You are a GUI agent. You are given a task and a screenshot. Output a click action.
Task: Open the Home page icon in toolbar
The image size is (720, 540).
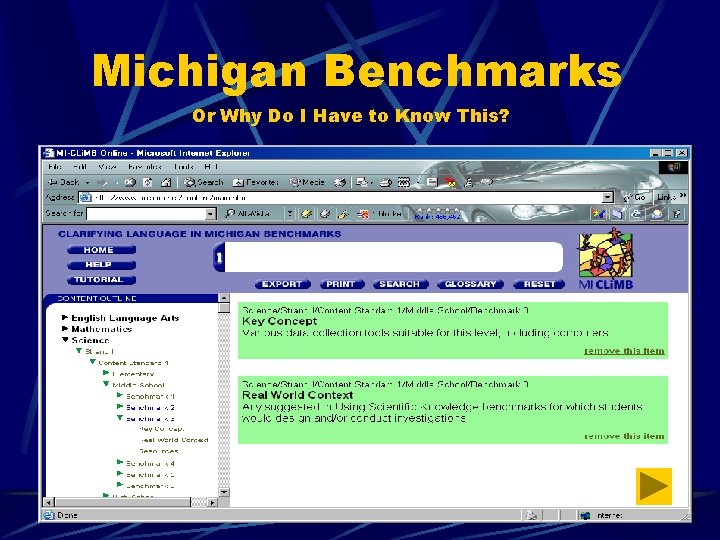(x=166, y=182)
